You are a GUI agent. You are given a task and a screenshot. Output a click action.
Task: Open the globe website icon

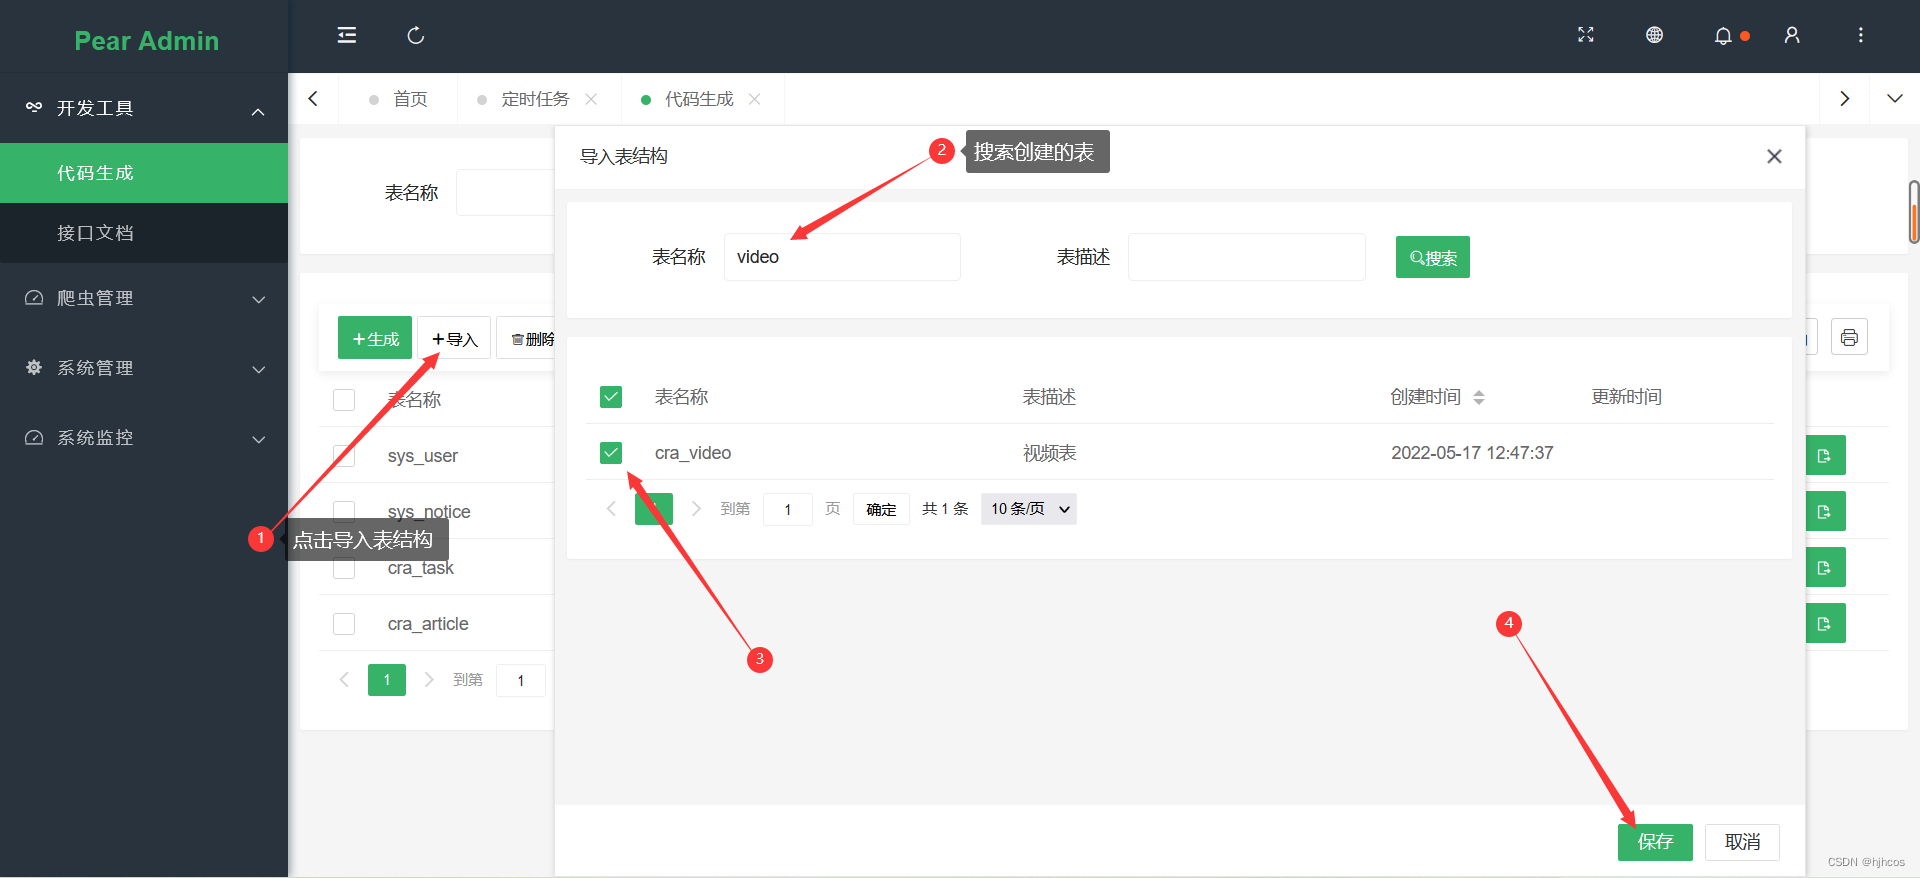point(1655,35)
